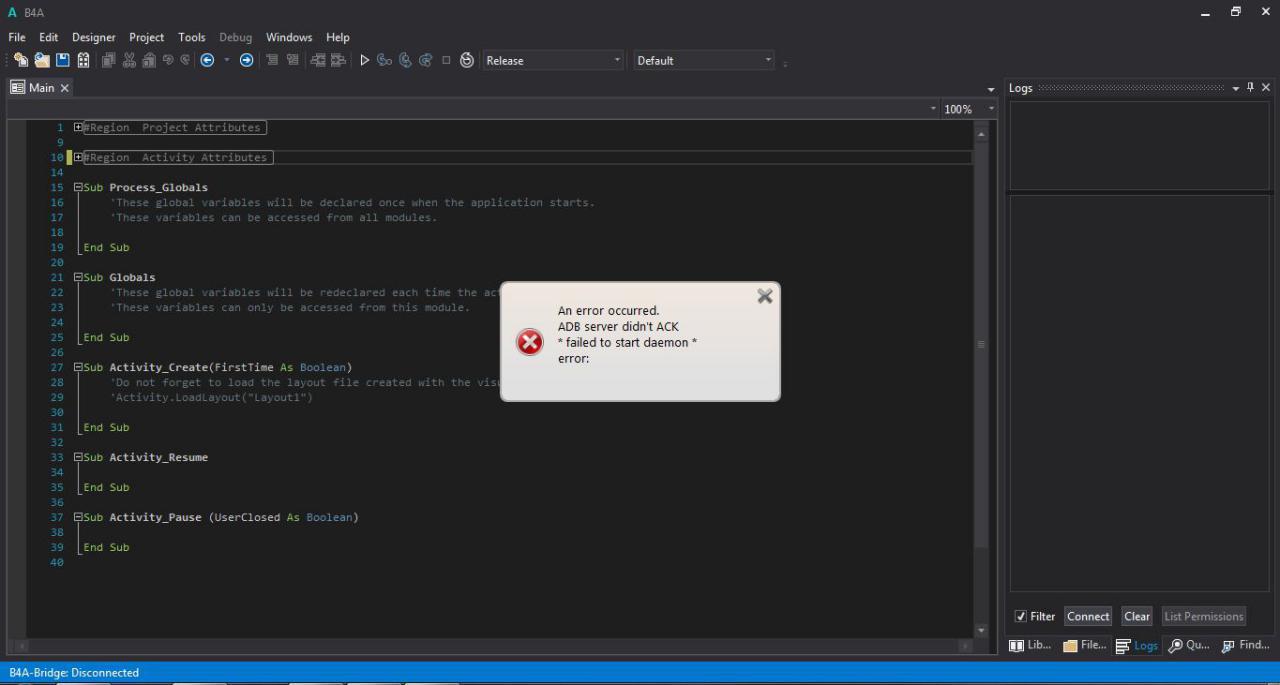Expand the Project Attributes region
Screen dimensions: 1280x685
[78, 128]
